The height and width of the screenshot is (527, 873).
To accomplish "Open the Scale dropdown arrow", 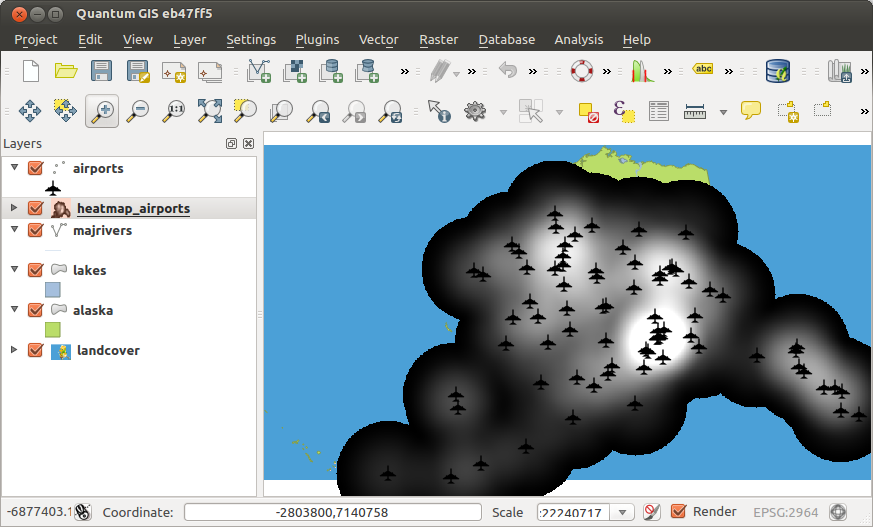I will click(x=623, y=512).
